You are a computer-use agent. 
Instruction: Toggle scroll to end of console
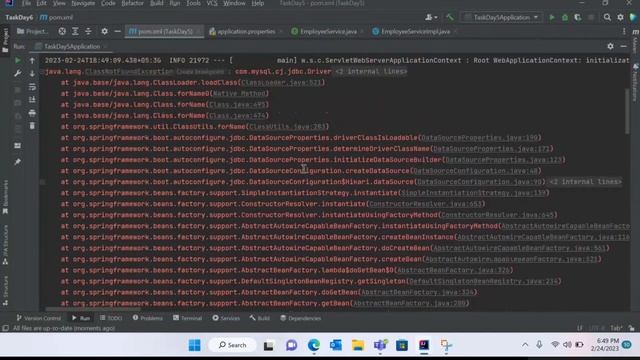pos(32,100)
